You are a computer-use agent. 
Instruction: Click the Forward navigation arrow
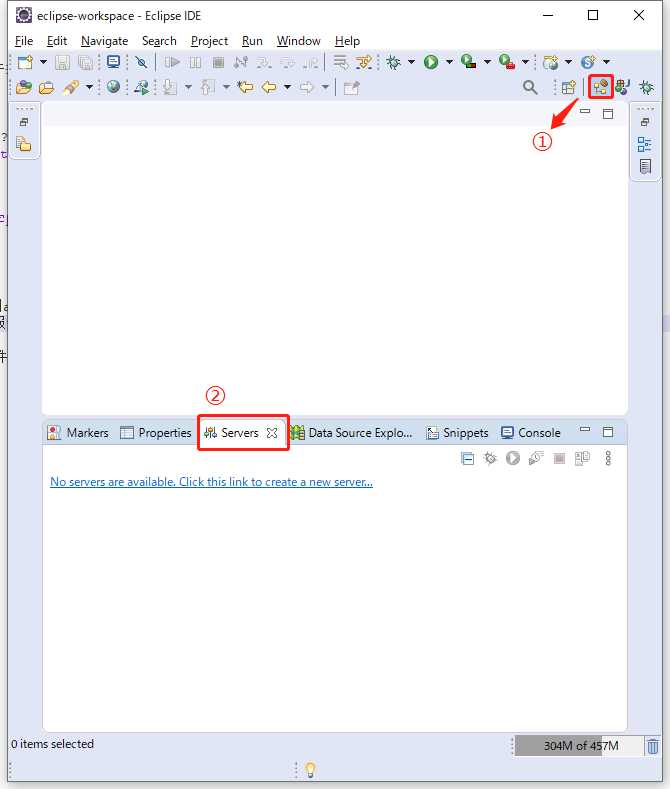306,88
